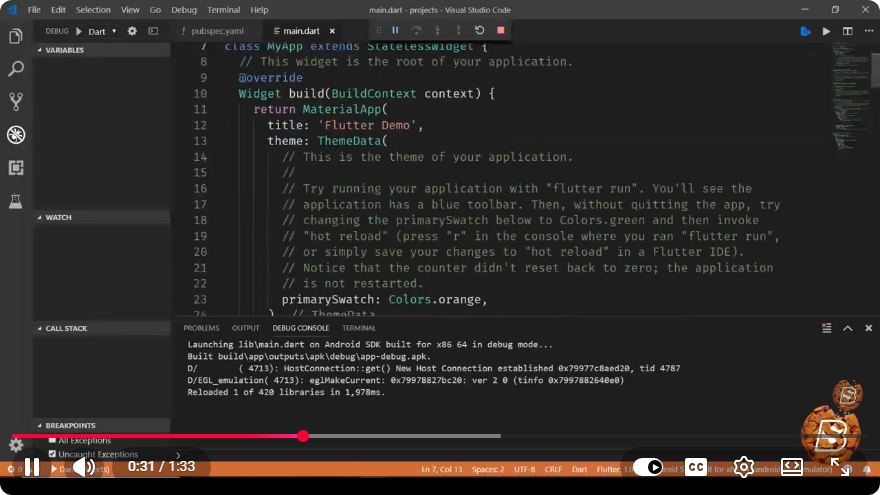Open the Source Control view
Viewport: 880px width, 495px height.
coord(16,102)
